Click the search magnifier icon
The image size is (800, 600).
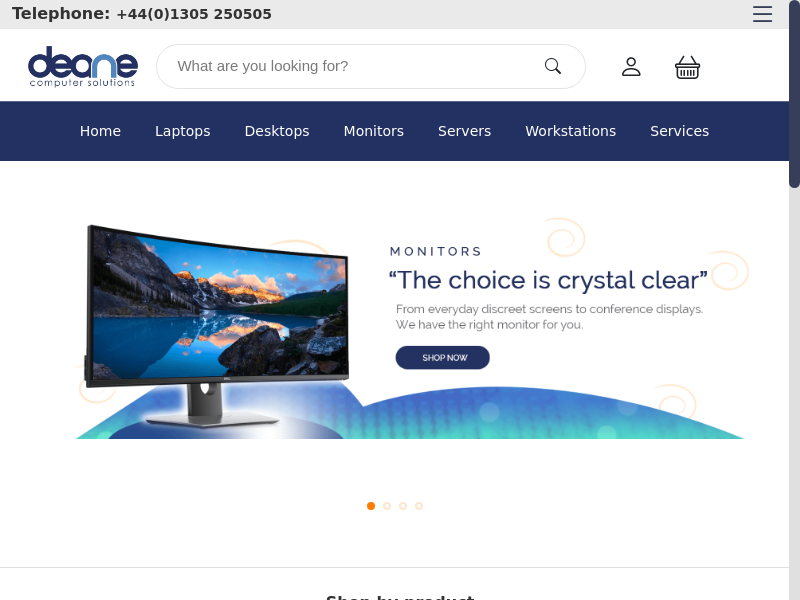(x=553, y=66)
